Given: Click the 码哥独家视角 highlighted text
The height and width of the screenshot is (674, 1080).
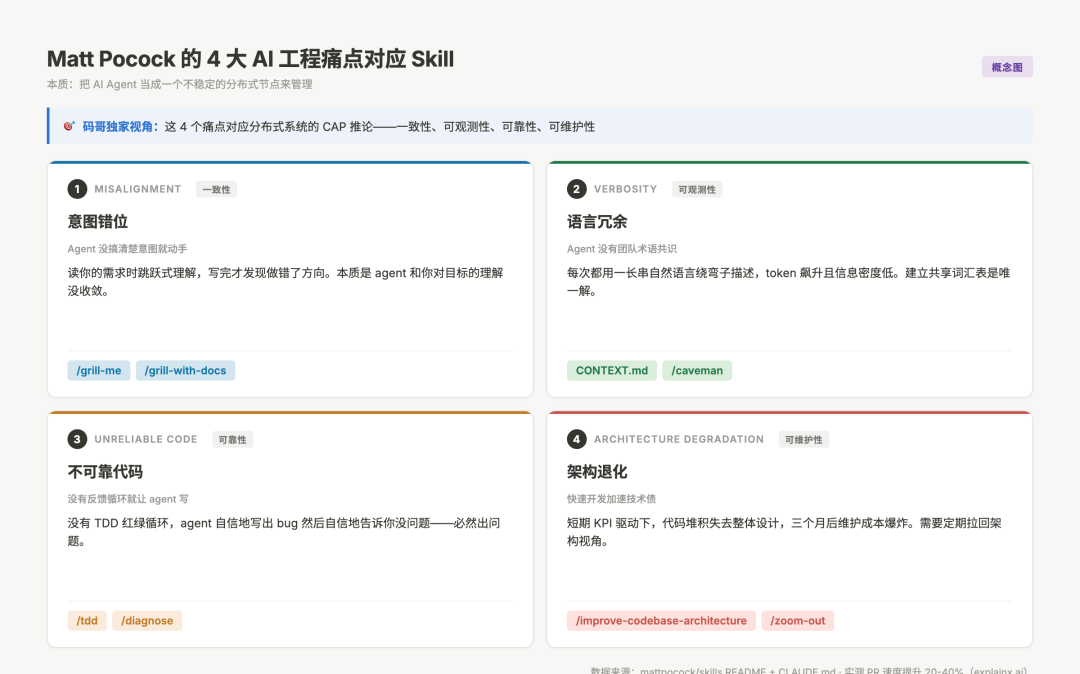Looking at the screenshot, I should (120, 127).
